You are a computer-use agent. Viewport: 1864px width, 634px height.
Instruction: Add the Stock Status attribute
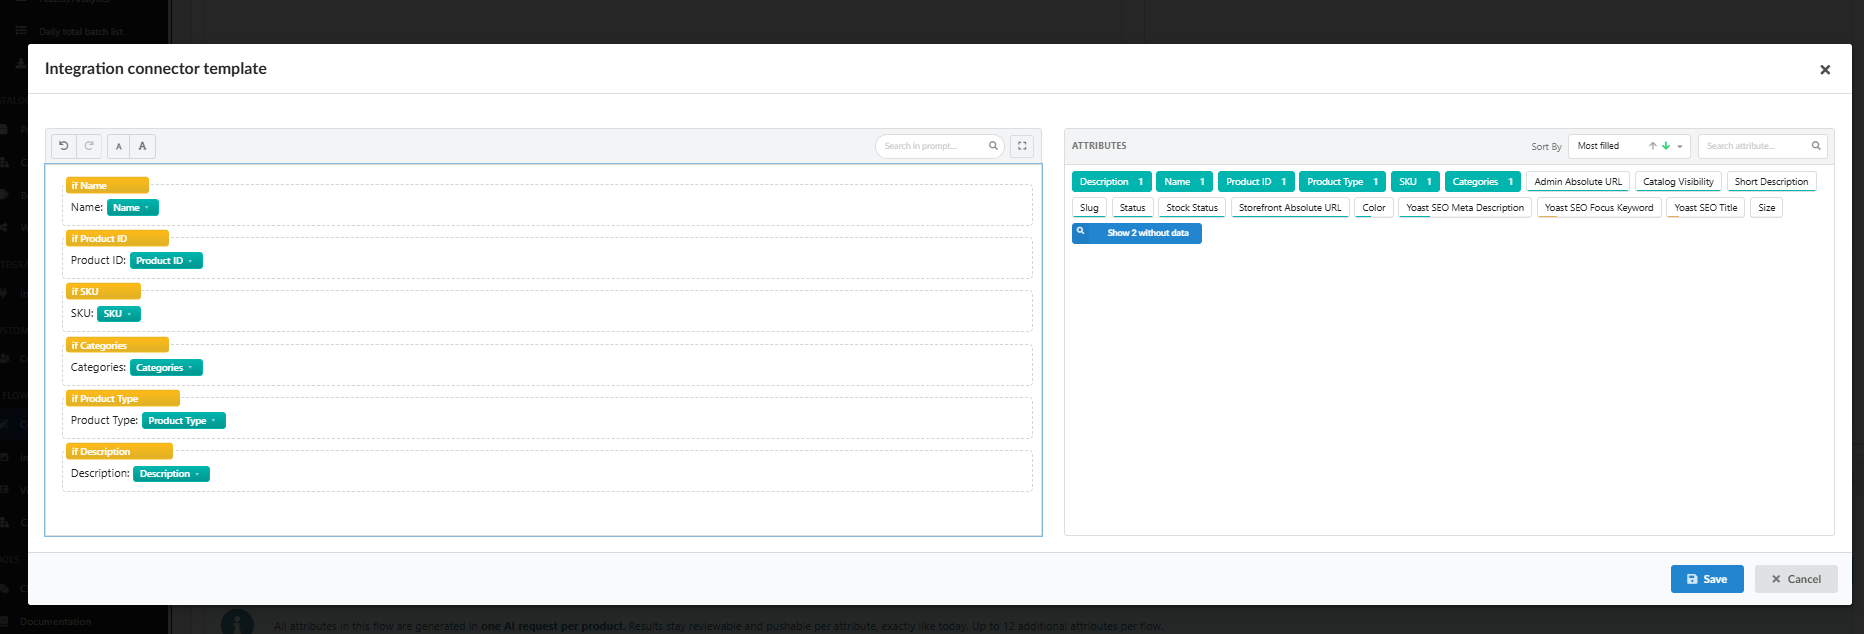[x=1192, y=208]
